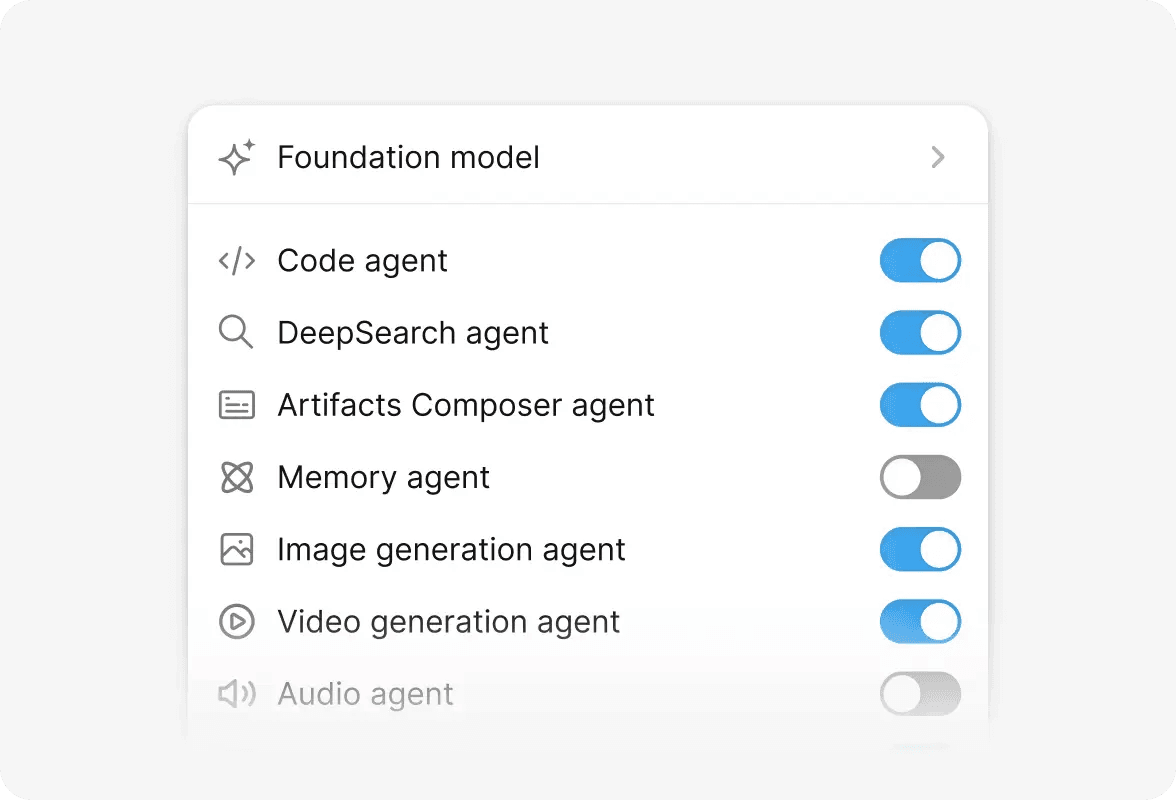This screenshot has height=800, width=1176.
Task: Switch off Artifacts Composer agent toggle
Action: tap(920, 405)
